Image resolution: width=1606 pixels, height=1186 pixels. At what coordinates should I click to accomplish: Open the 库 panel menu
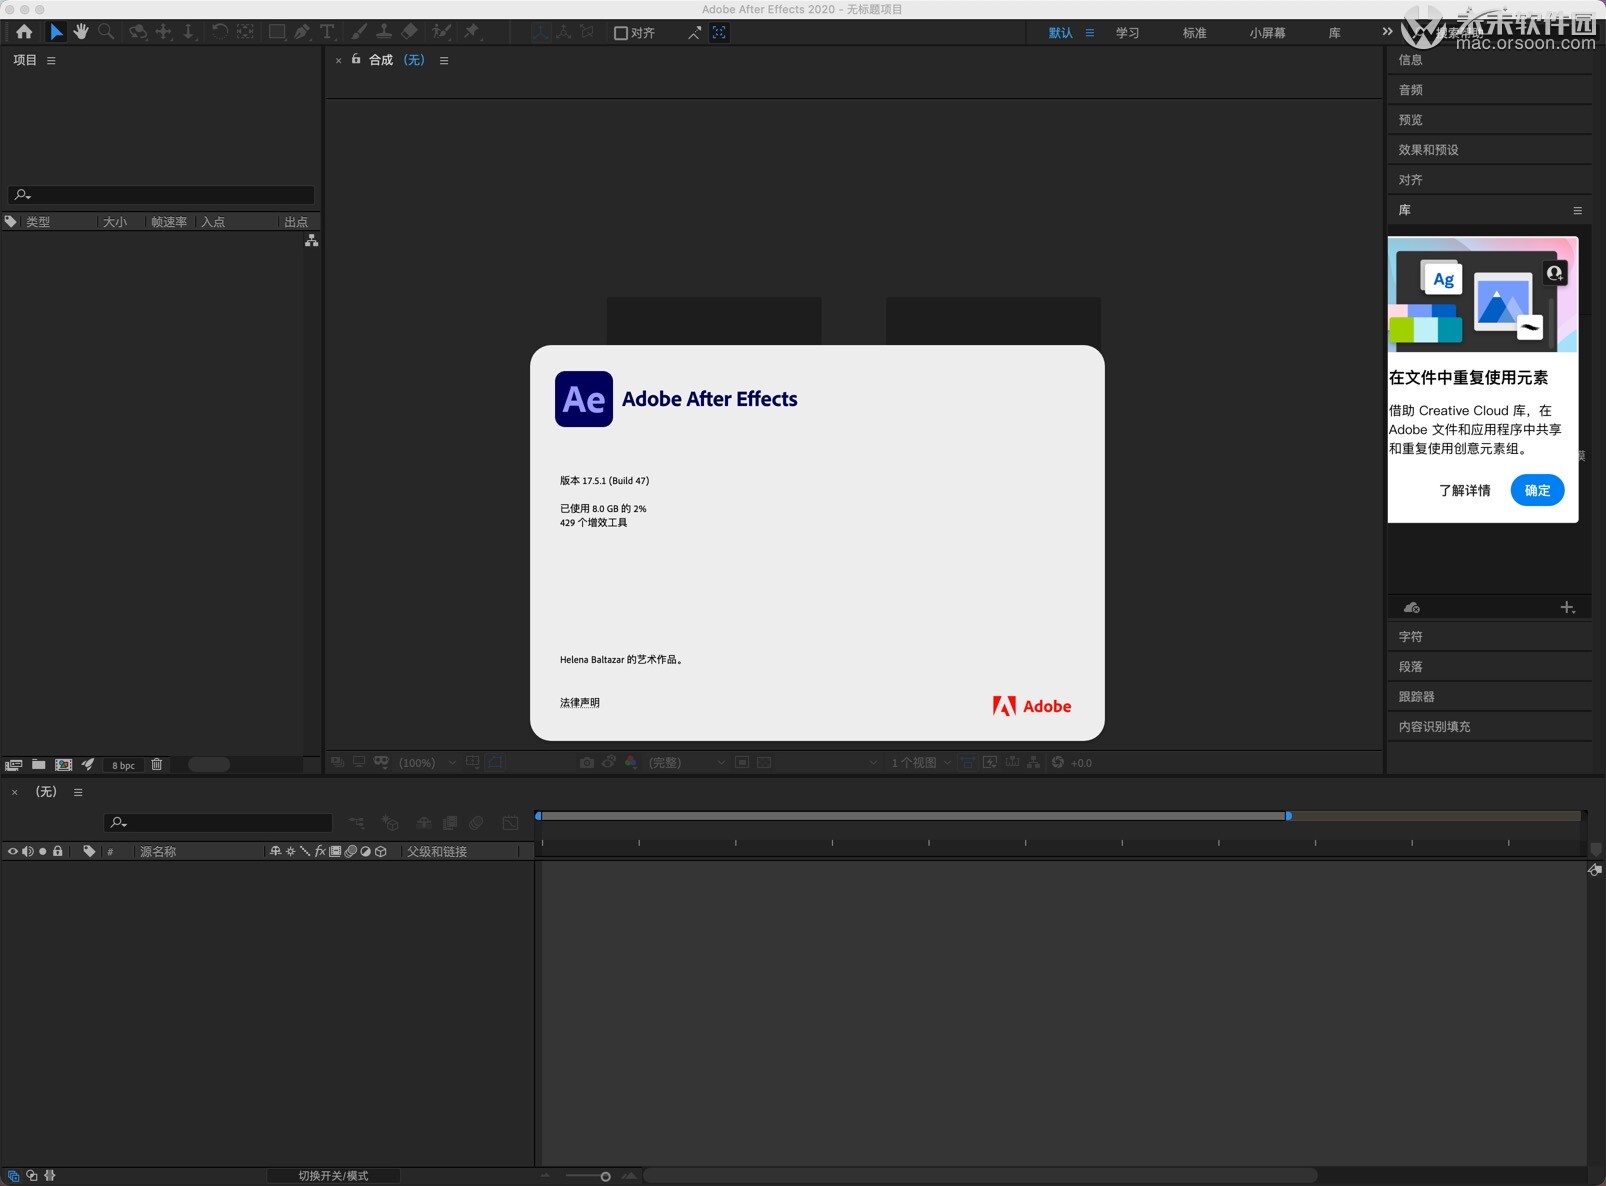click(x=1577, y=210)
